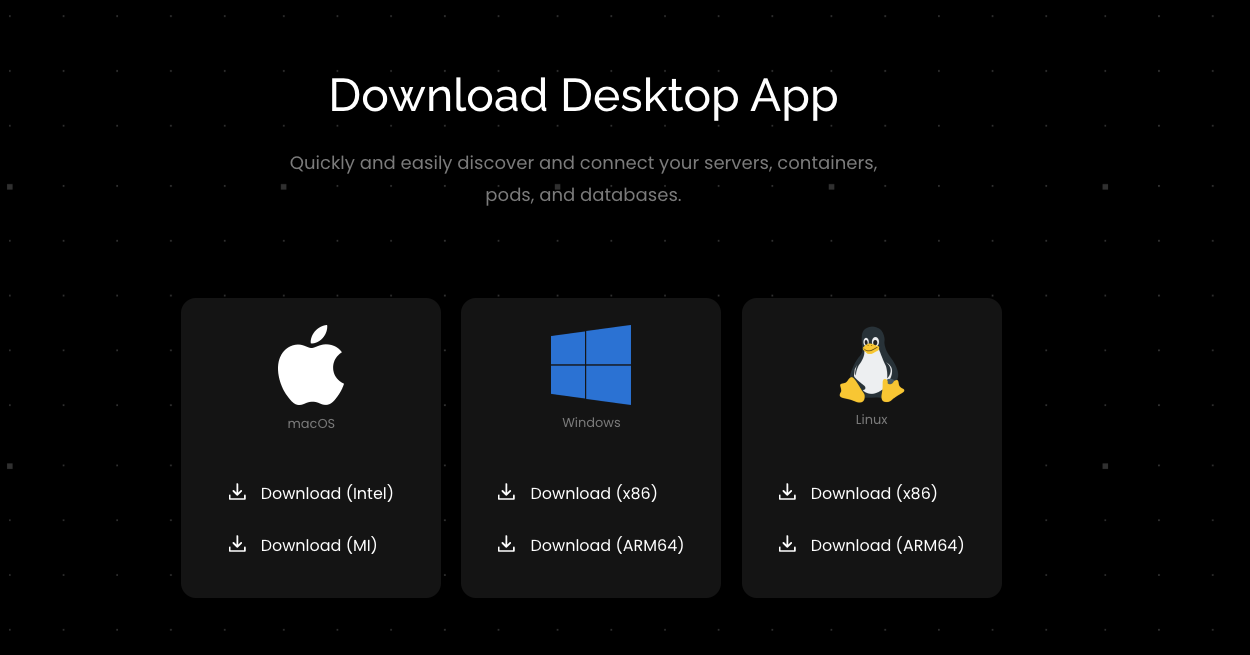This screenshot has width=1250, height=655.
Task: Download the Linux x86 build
Action: click(x=874, y=493)
